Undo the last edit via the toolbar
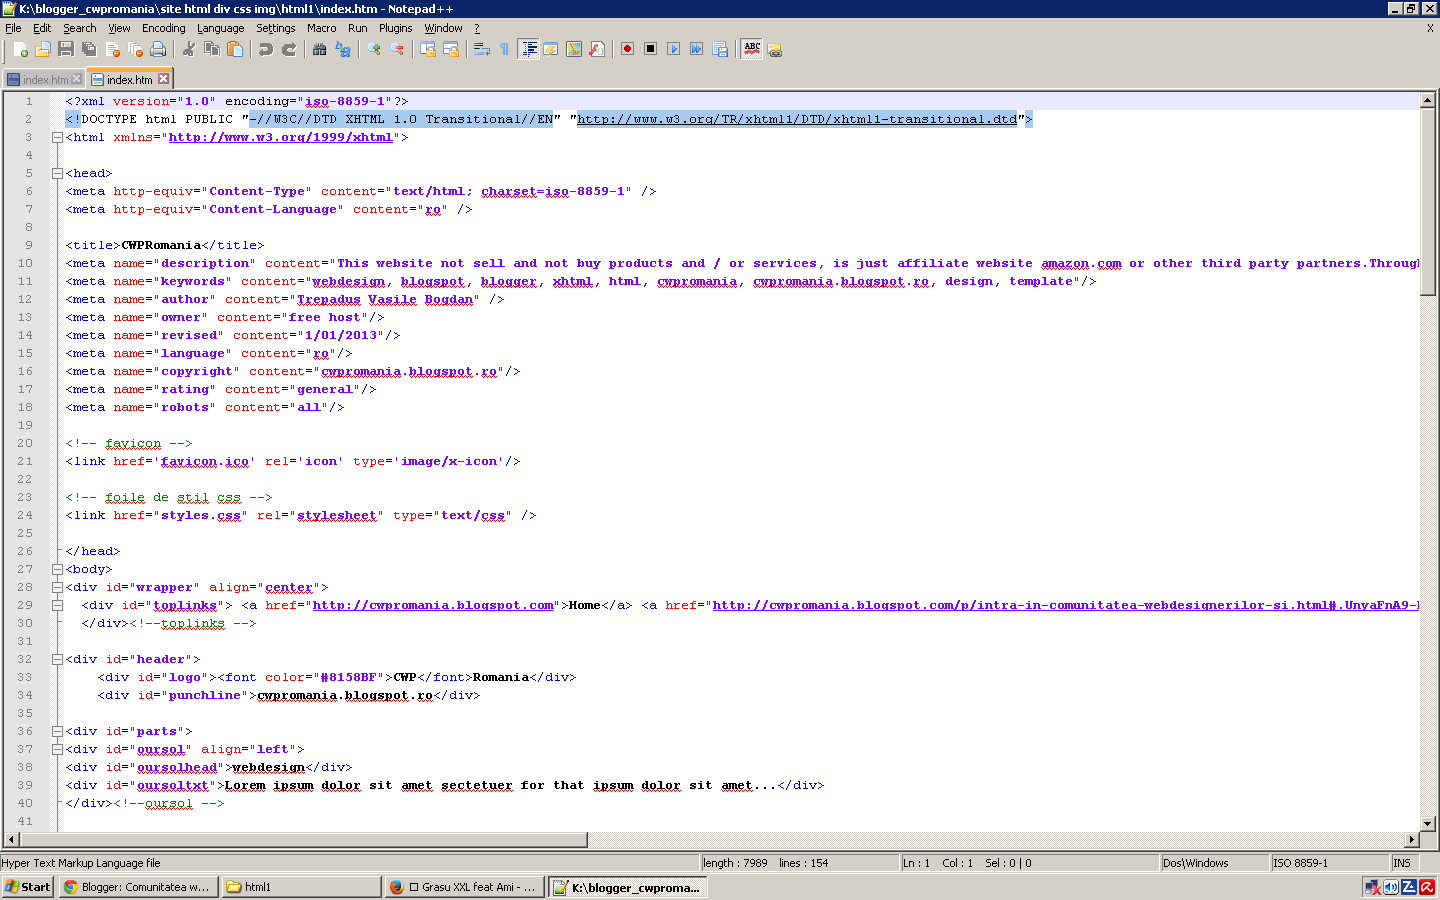 pyautogui.click(x=266, y=49)
